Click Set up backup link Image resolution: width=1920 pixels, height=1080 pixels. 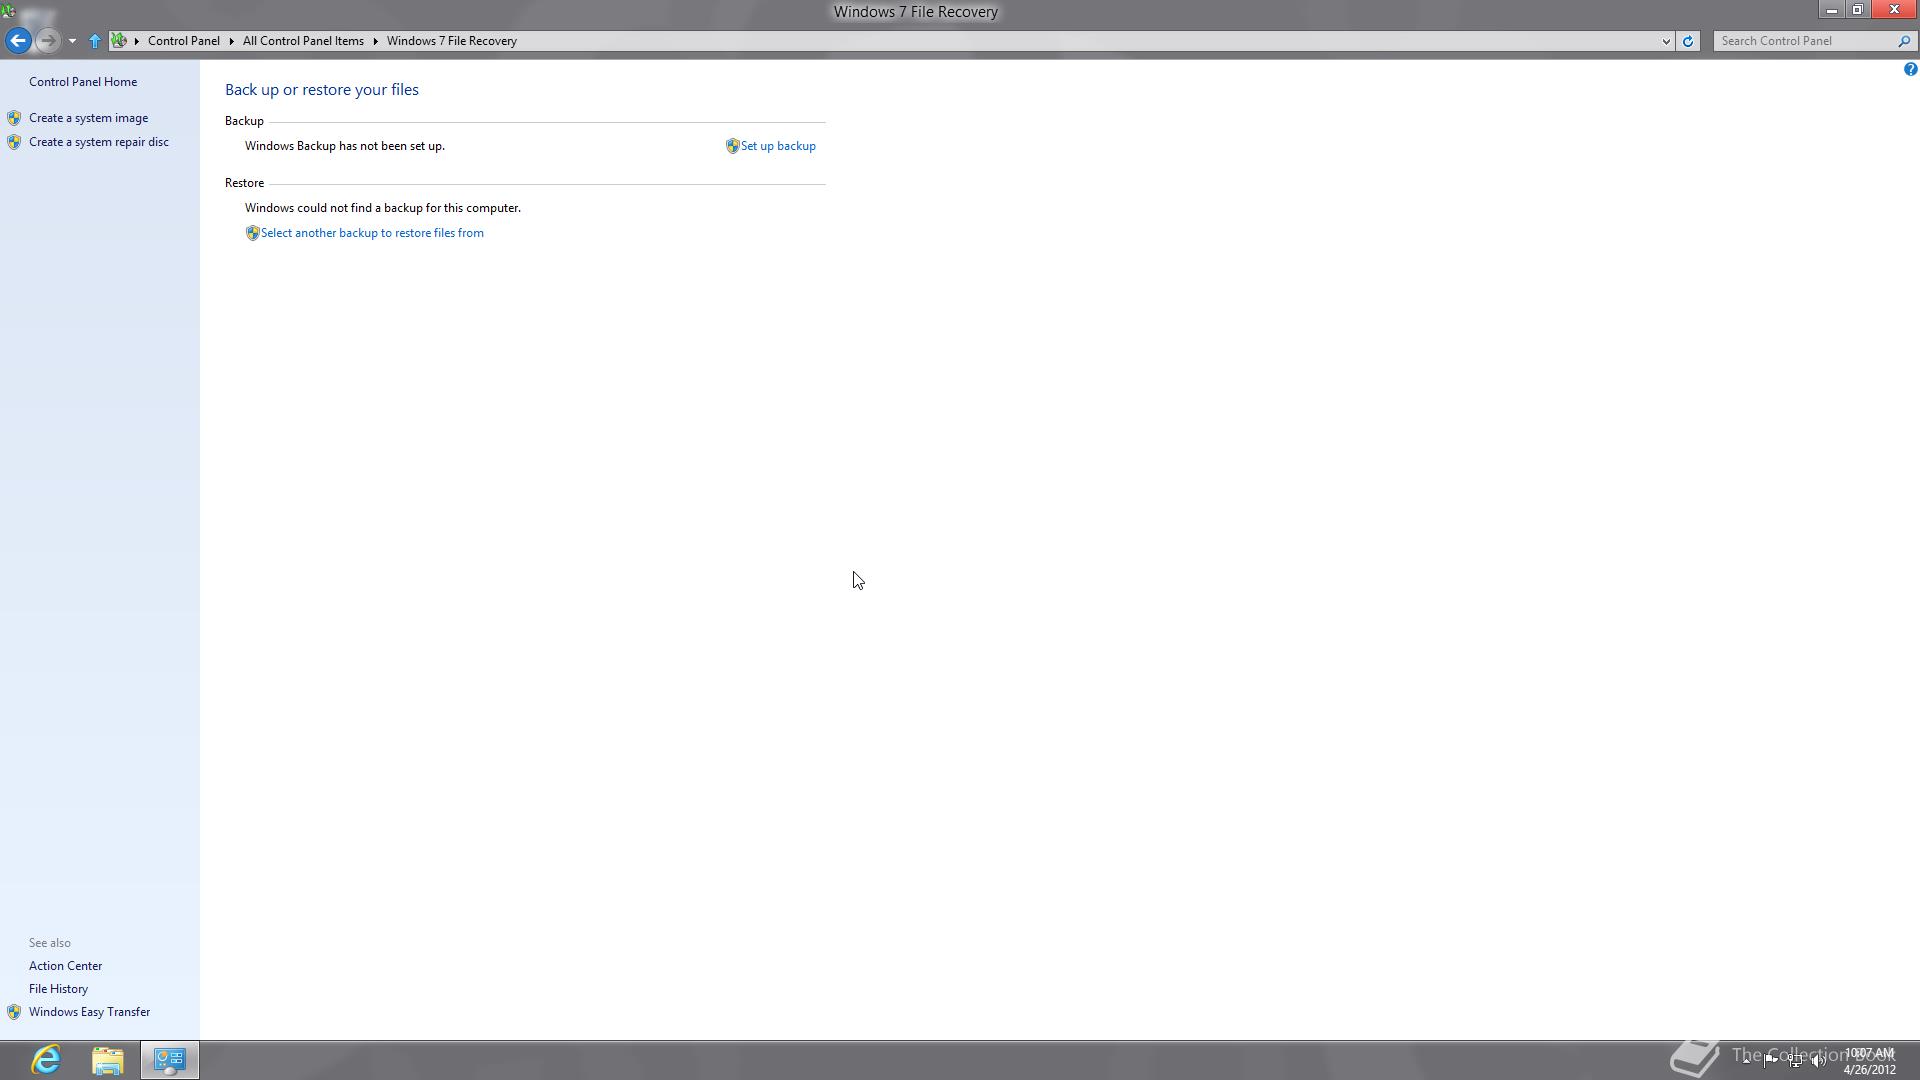pos(778,146)
